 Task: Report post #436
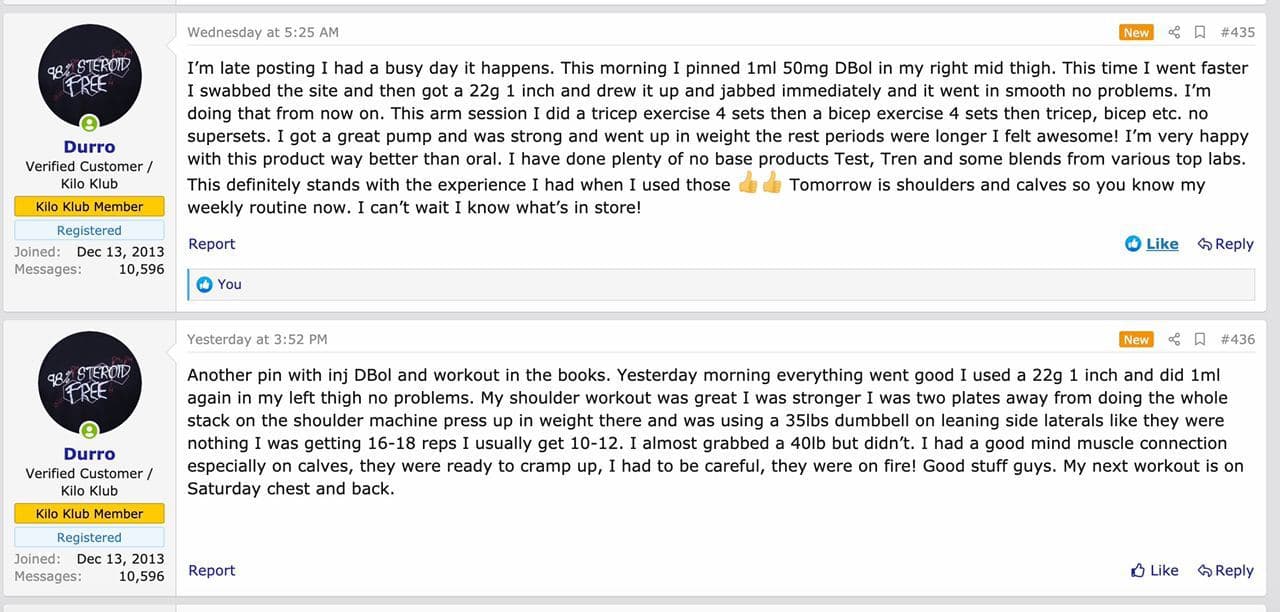[x=212, y=570]
